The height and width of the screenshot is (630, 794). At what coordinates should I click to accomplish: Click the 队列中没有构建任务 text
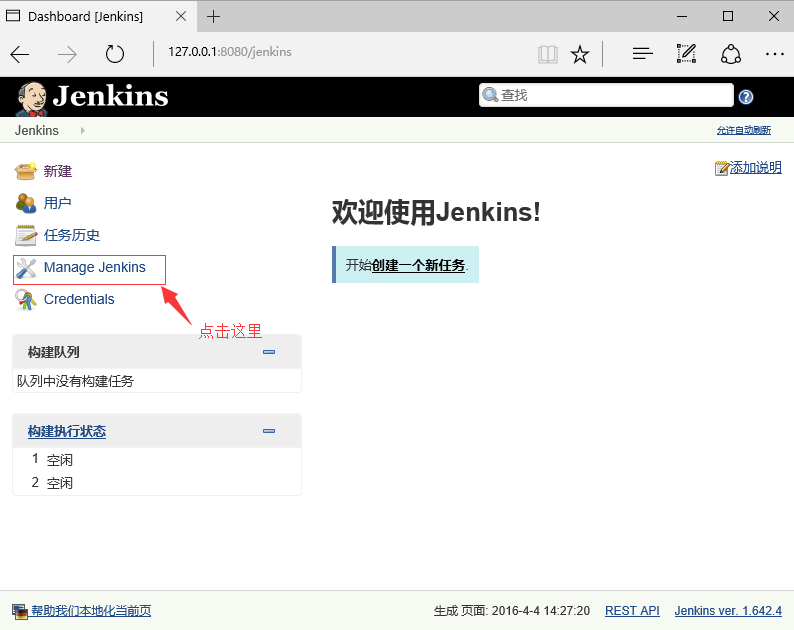pos(75,381)
